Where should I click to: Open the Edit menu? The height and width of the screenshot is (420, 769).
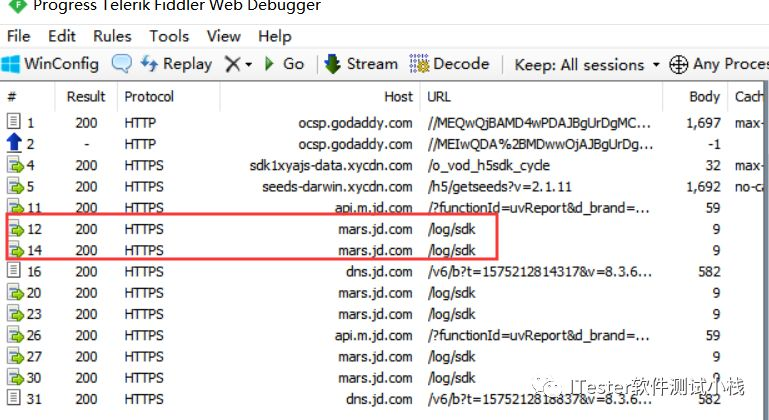coord(62,36)
